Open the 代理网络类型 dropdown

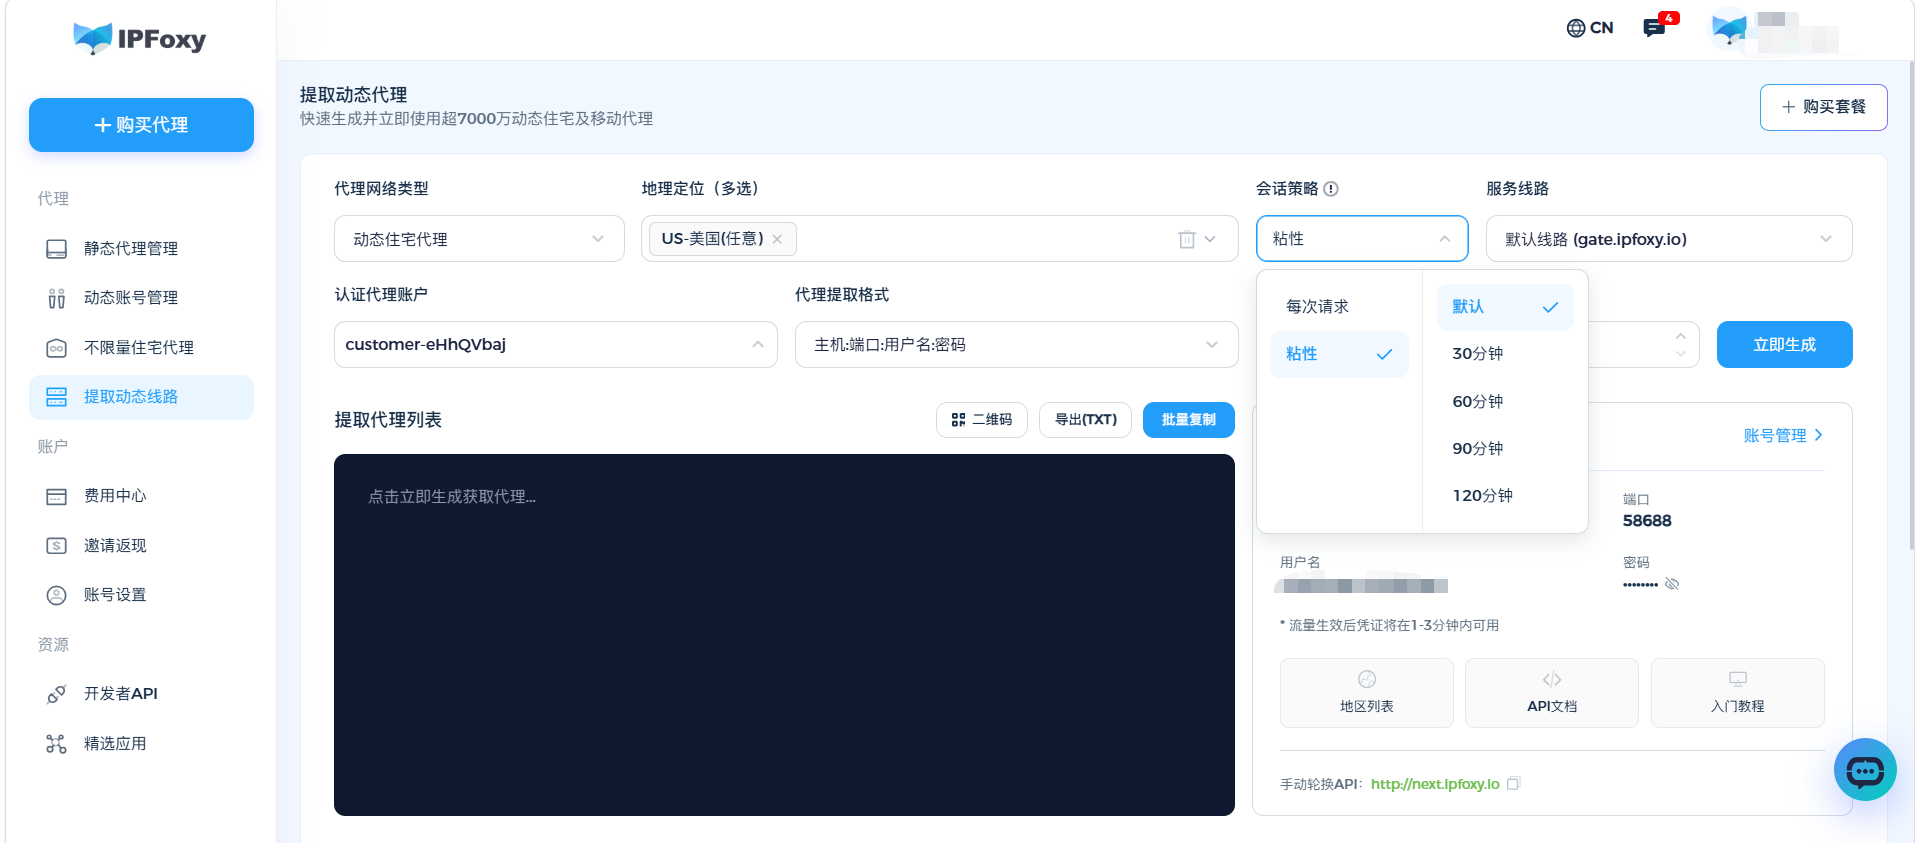click(479, 239)
